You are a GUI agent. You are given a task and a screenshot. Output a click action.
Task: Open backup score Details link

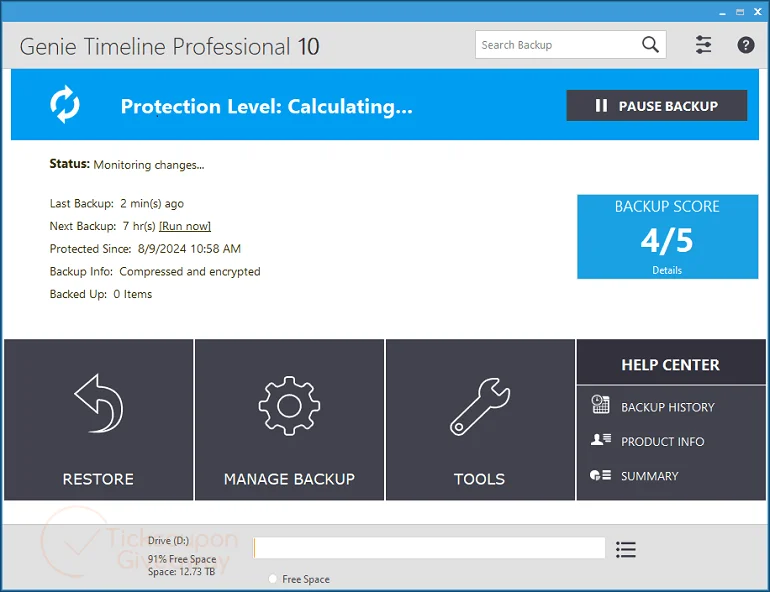[667, 270]
